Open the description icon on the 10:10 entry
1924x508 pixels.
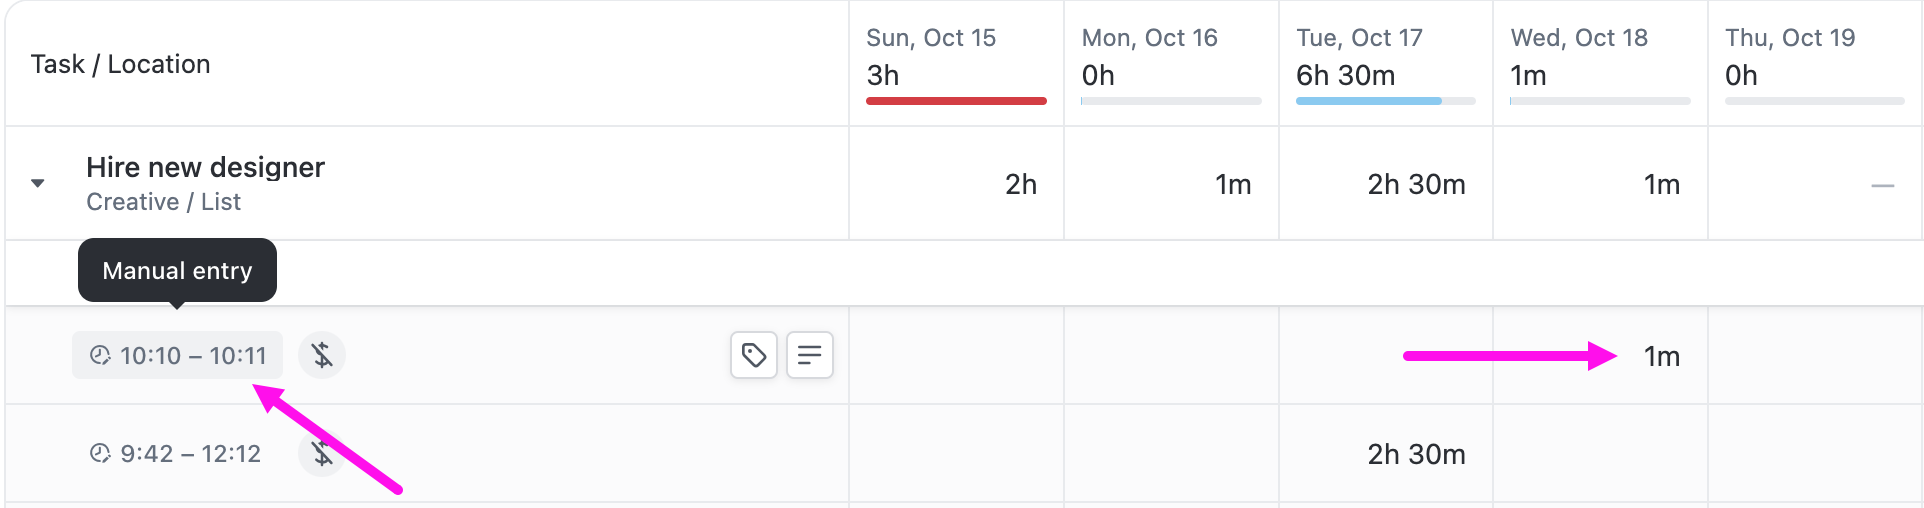810,355
